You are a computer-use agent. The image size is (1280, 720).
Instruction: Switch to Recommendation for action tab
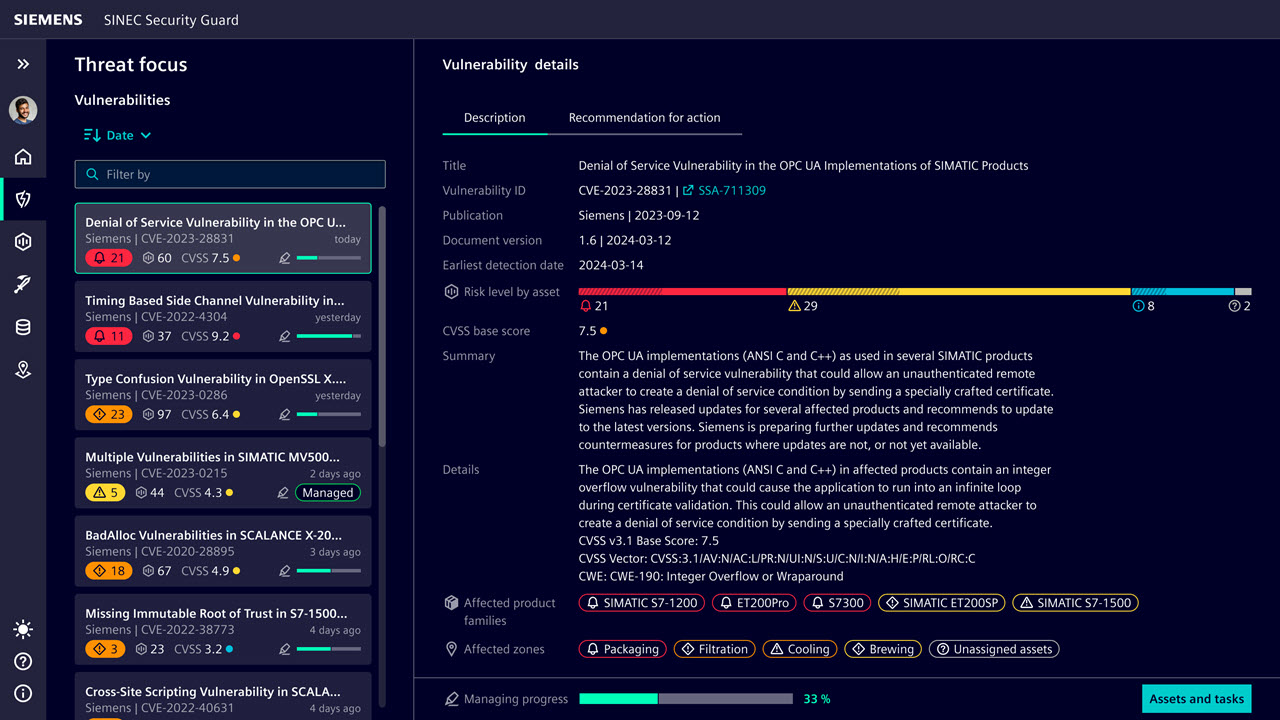click(x=644, y=117)
